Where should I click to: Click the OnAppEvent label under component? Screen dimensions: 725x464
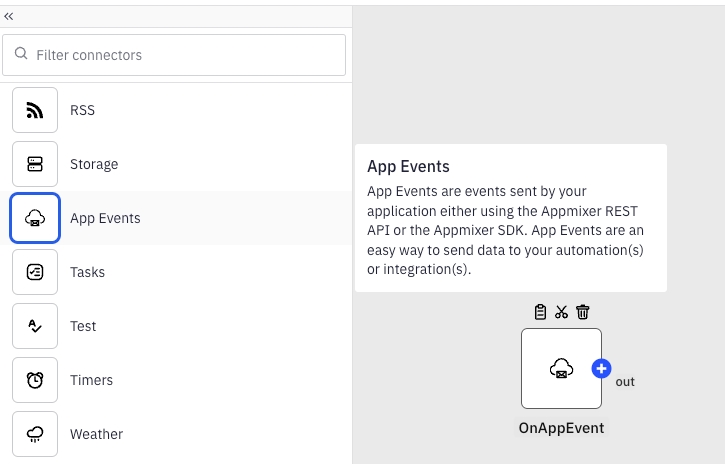(561, 428)
